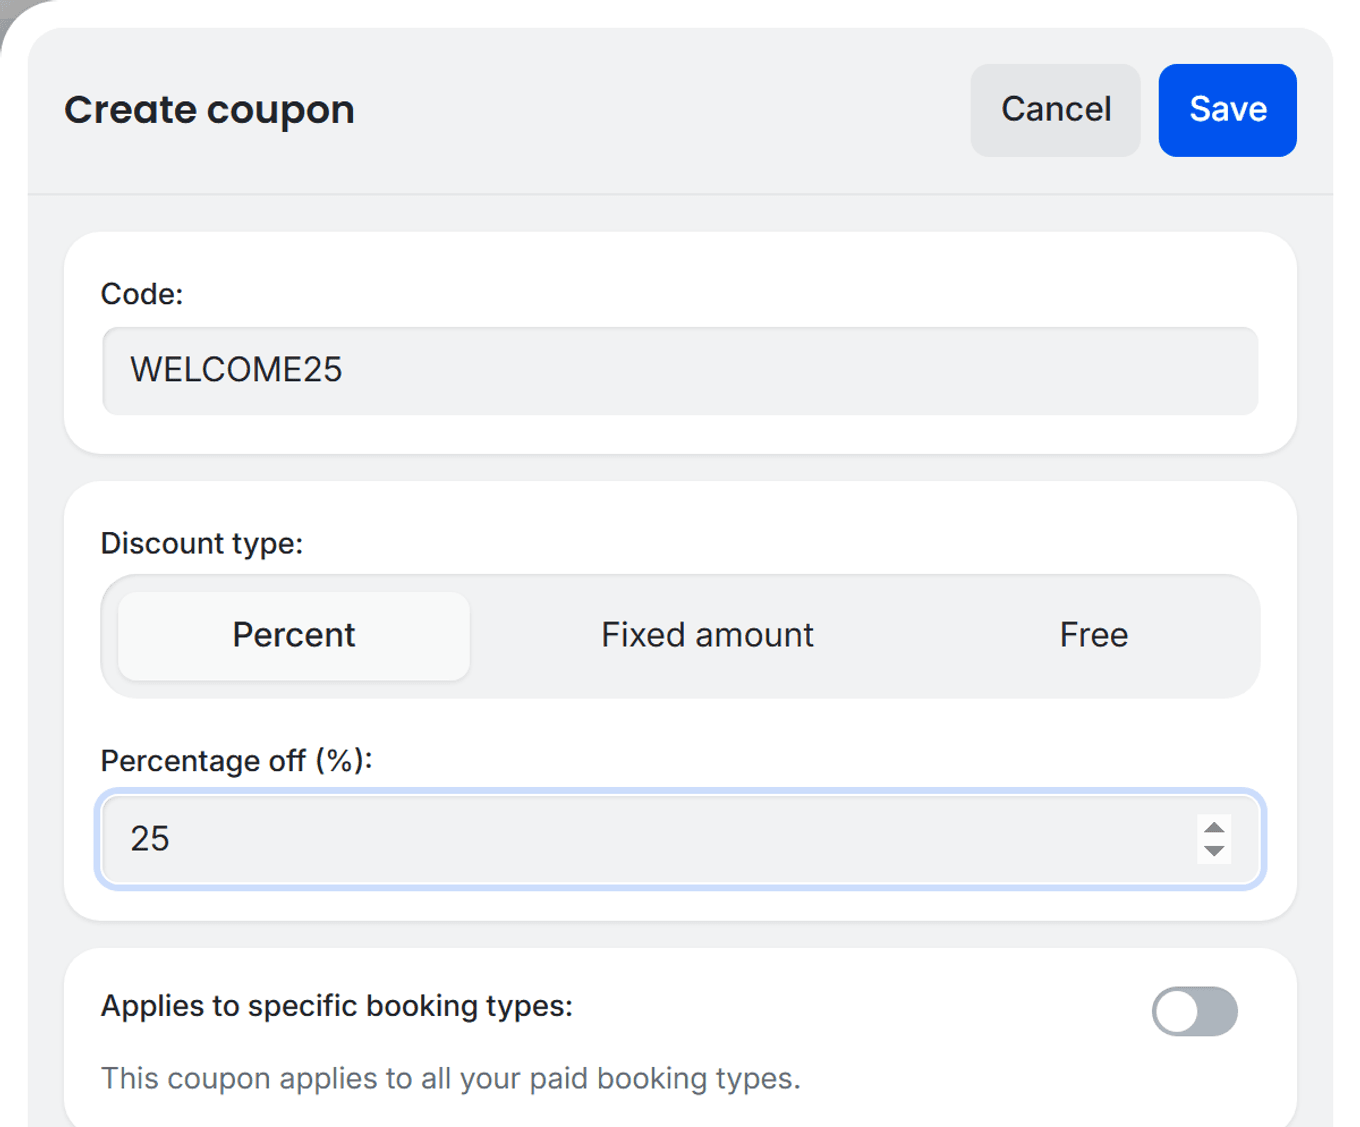Save the WELCOME25 coupon
Viewport: 1360px width, 1127px height.
point(1227,110)
